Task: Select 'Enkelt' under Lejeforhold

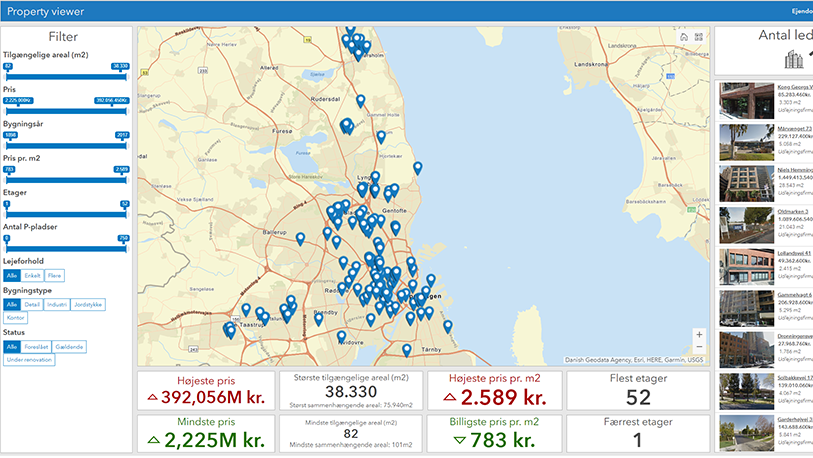Action: pyautogui.click(x=32, y=275)
